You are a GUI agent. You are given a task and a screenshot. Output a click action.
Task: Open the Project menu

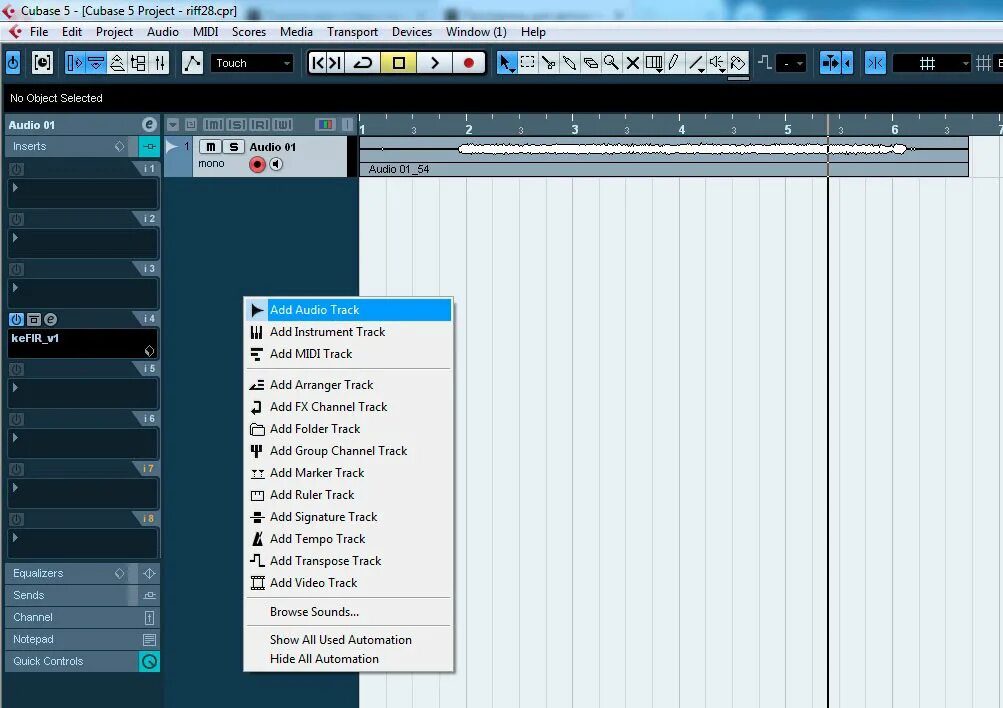point(114,31)
